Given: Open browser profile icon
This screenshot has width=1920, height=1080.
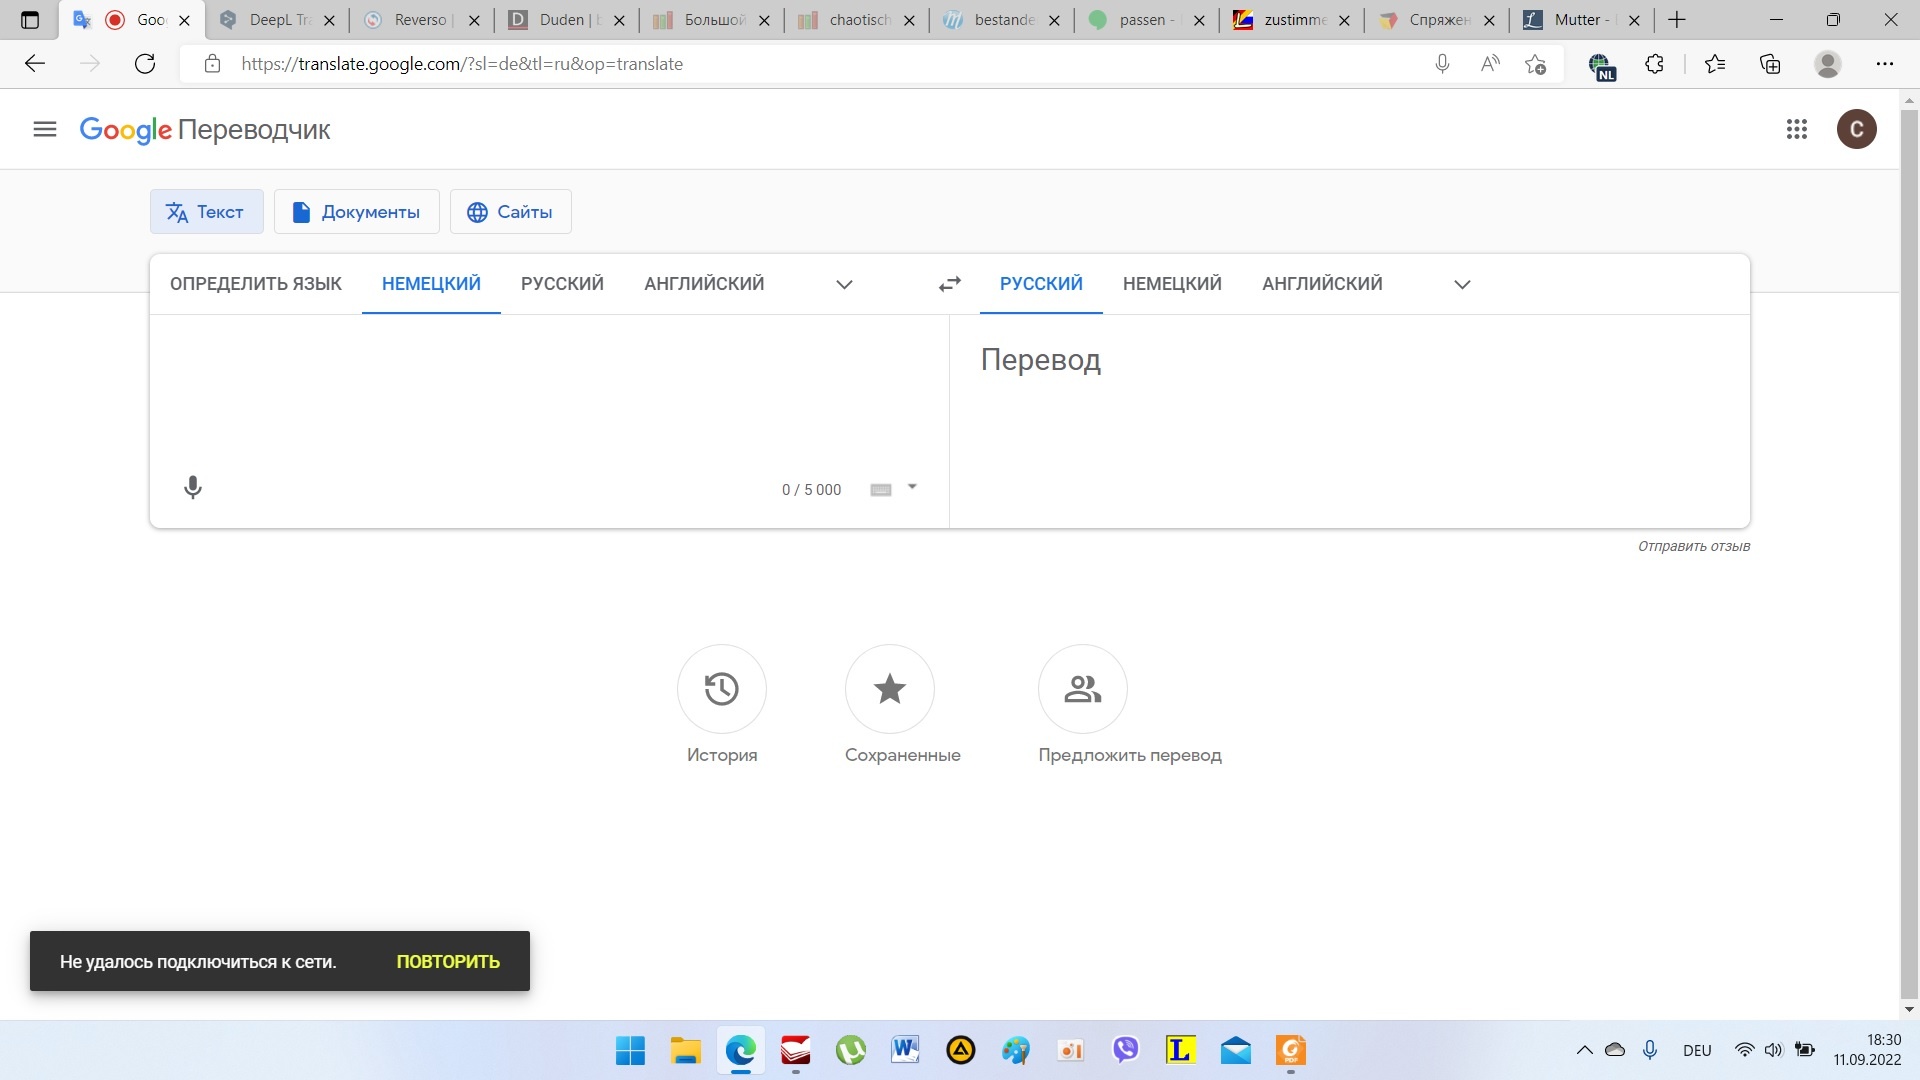Looking at the screenshot, I should 1828,64.
